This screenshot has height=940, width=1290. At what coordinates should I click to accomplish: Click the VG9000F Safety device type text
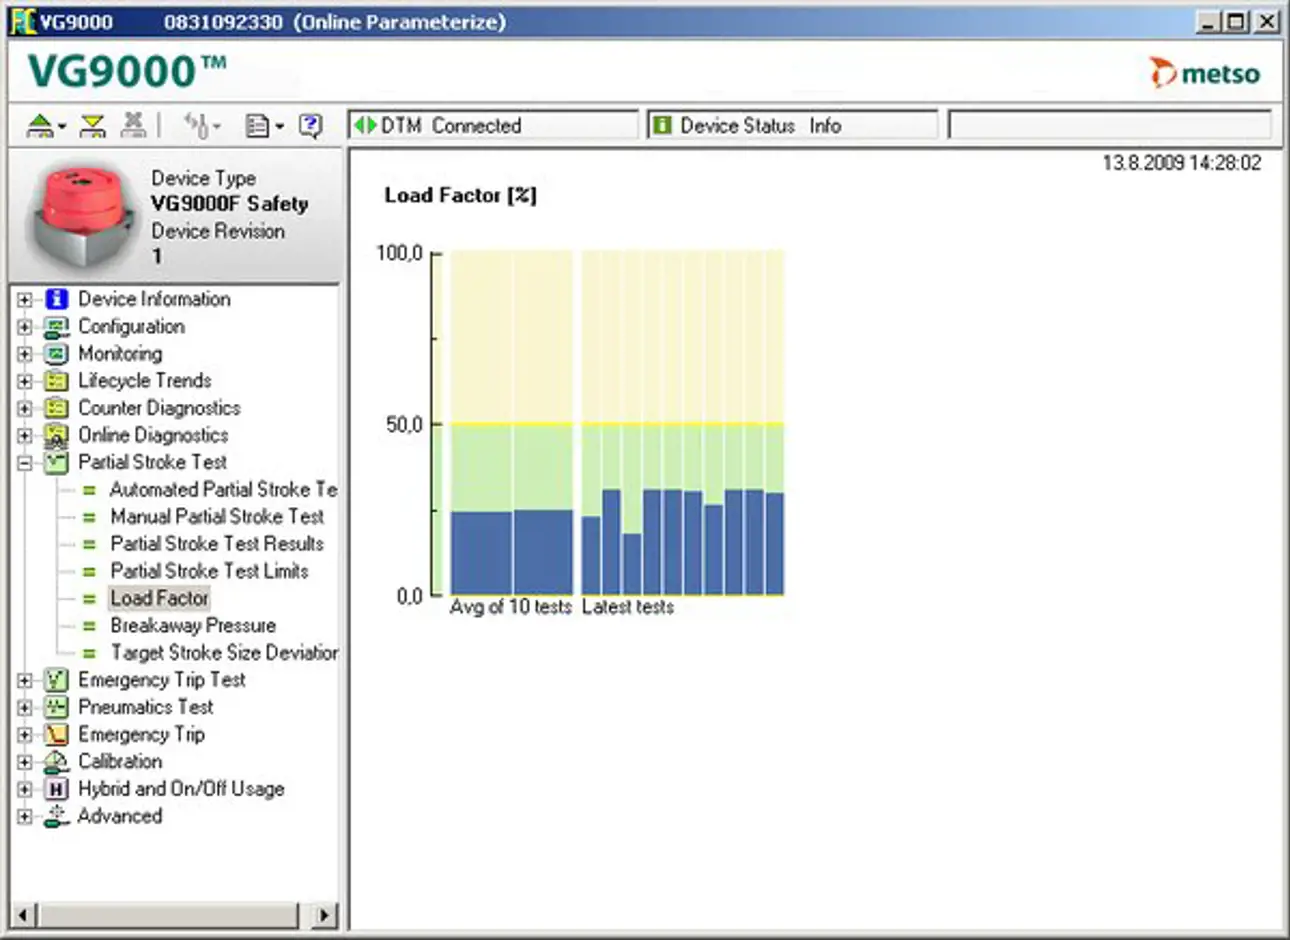click(x=229, y=204)
